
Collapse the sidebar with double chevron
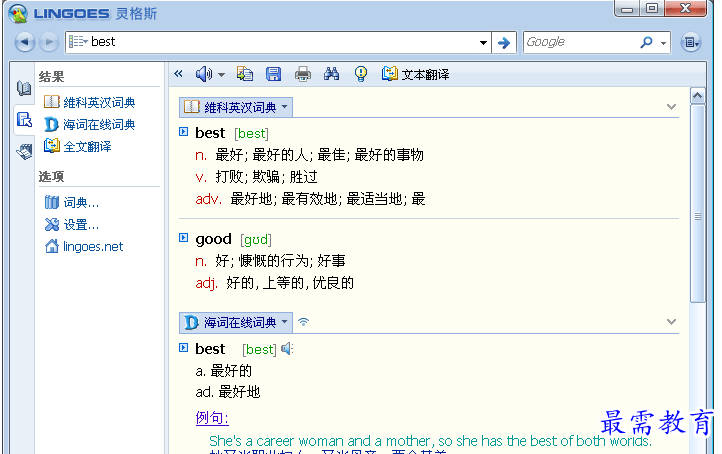(x=179, y=73)
